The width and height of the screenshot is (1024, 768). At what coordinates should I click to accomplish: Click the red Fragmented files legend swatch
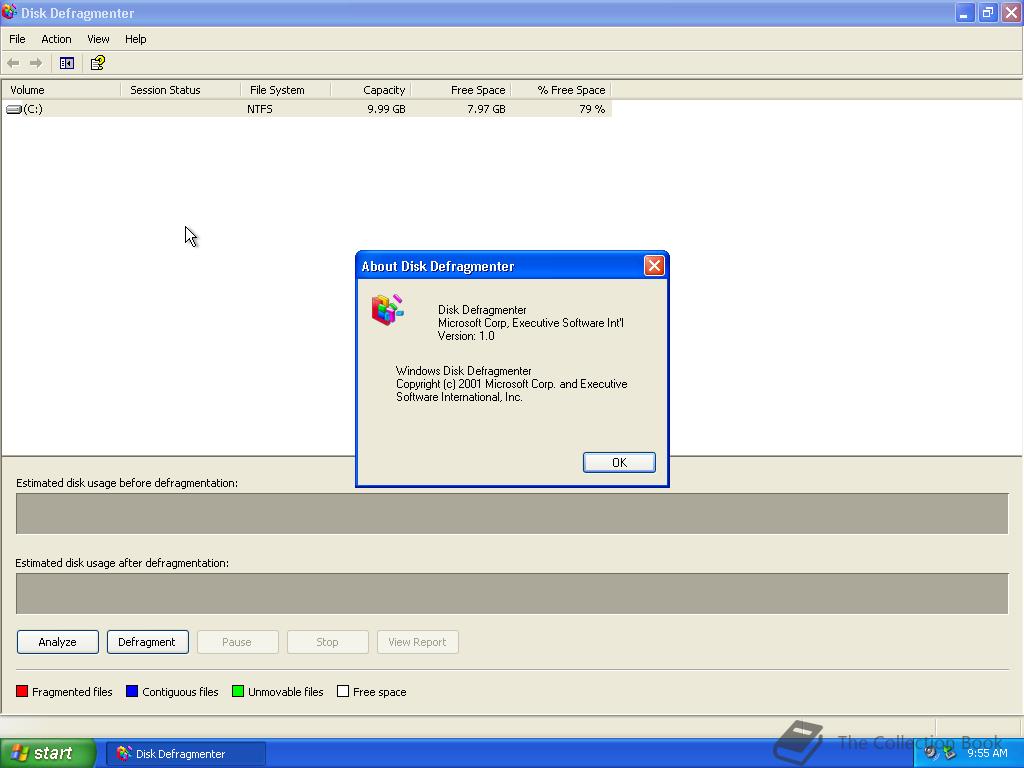22,692
